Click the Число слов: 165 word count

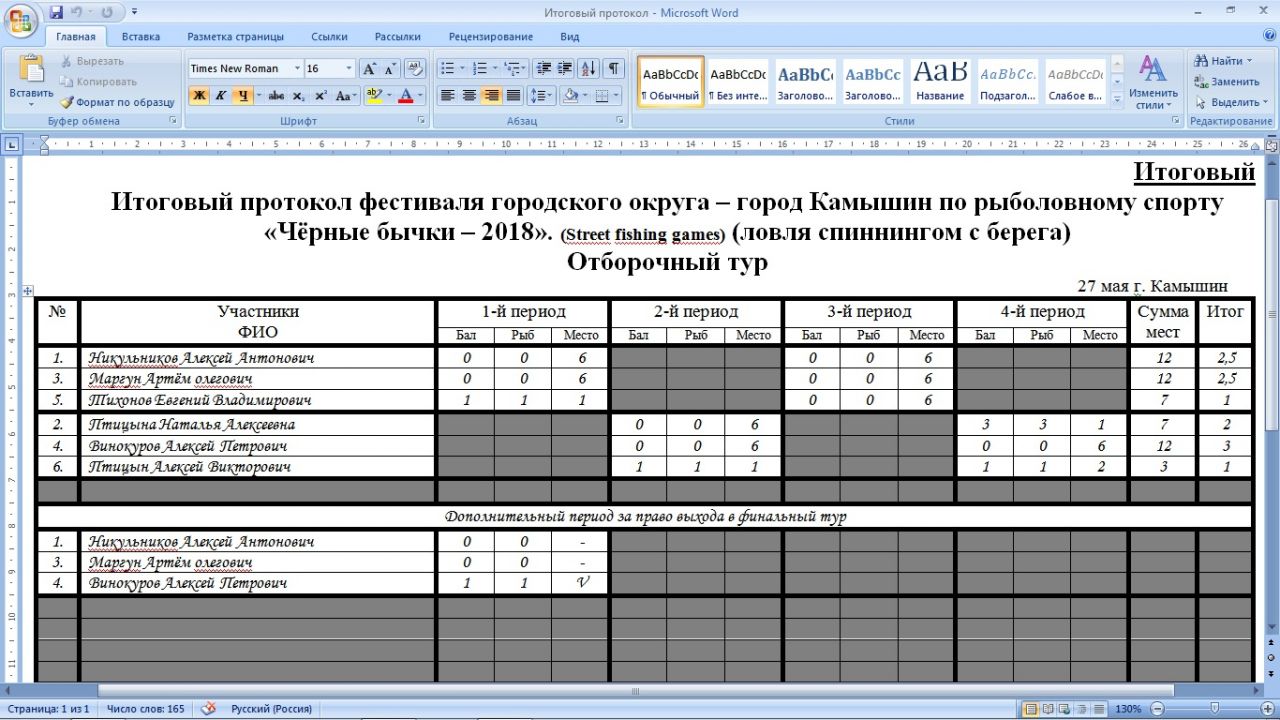click(146, 709)
